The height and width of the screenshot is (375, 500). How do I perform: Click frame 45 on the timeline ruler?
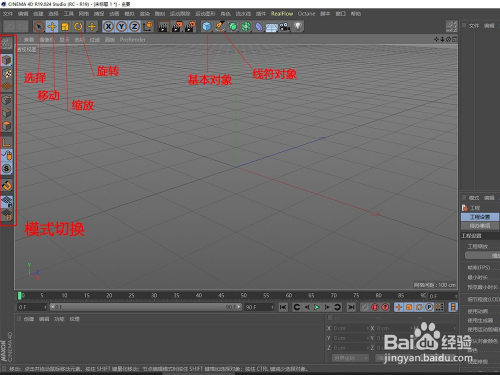pos(221,296)
